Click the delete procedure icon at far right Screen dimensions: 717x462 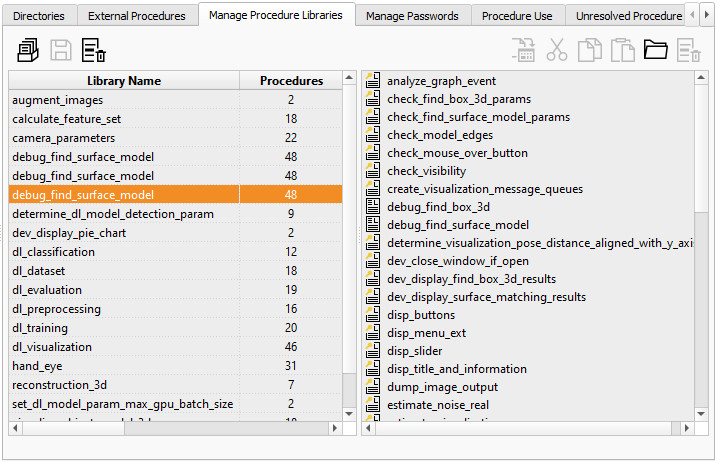688,50
